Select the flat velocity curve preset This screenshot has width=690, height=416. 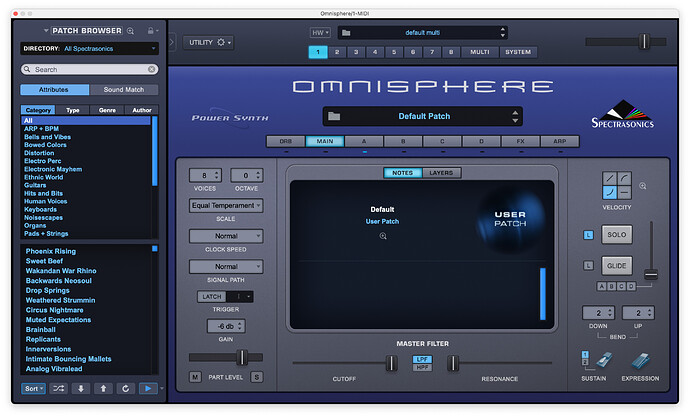point(624,192)
